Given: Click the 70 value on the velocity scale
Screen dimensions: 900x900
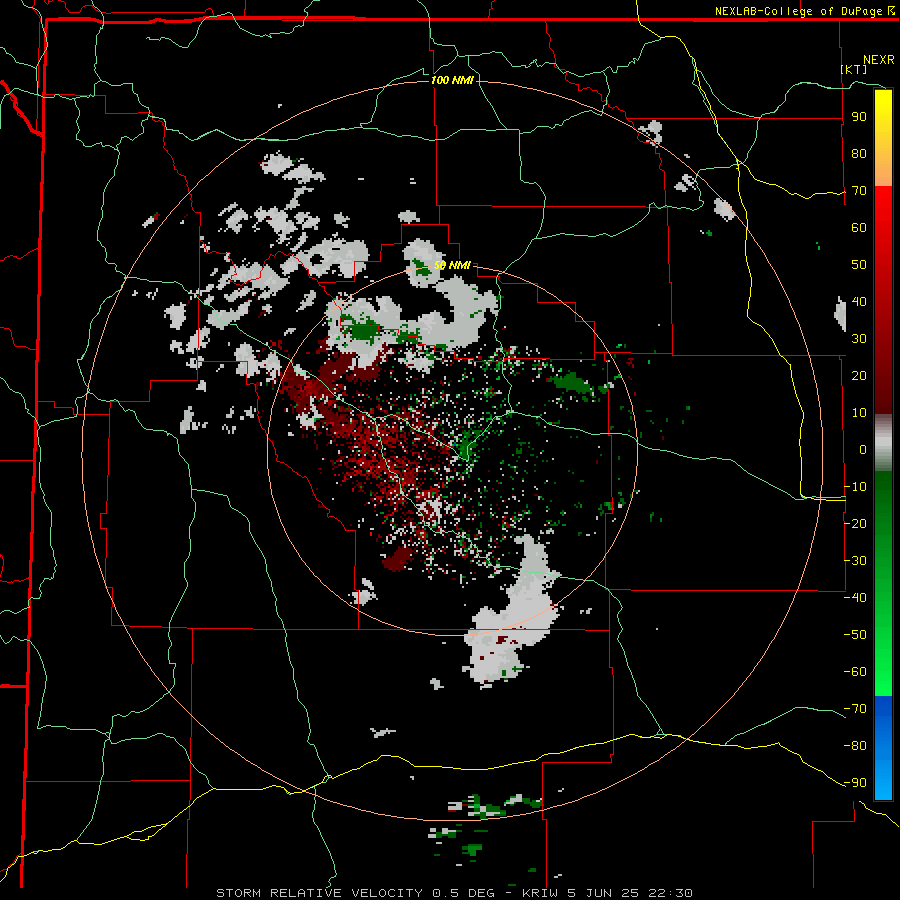Looking at the screenshot, I should coord(859,191).
